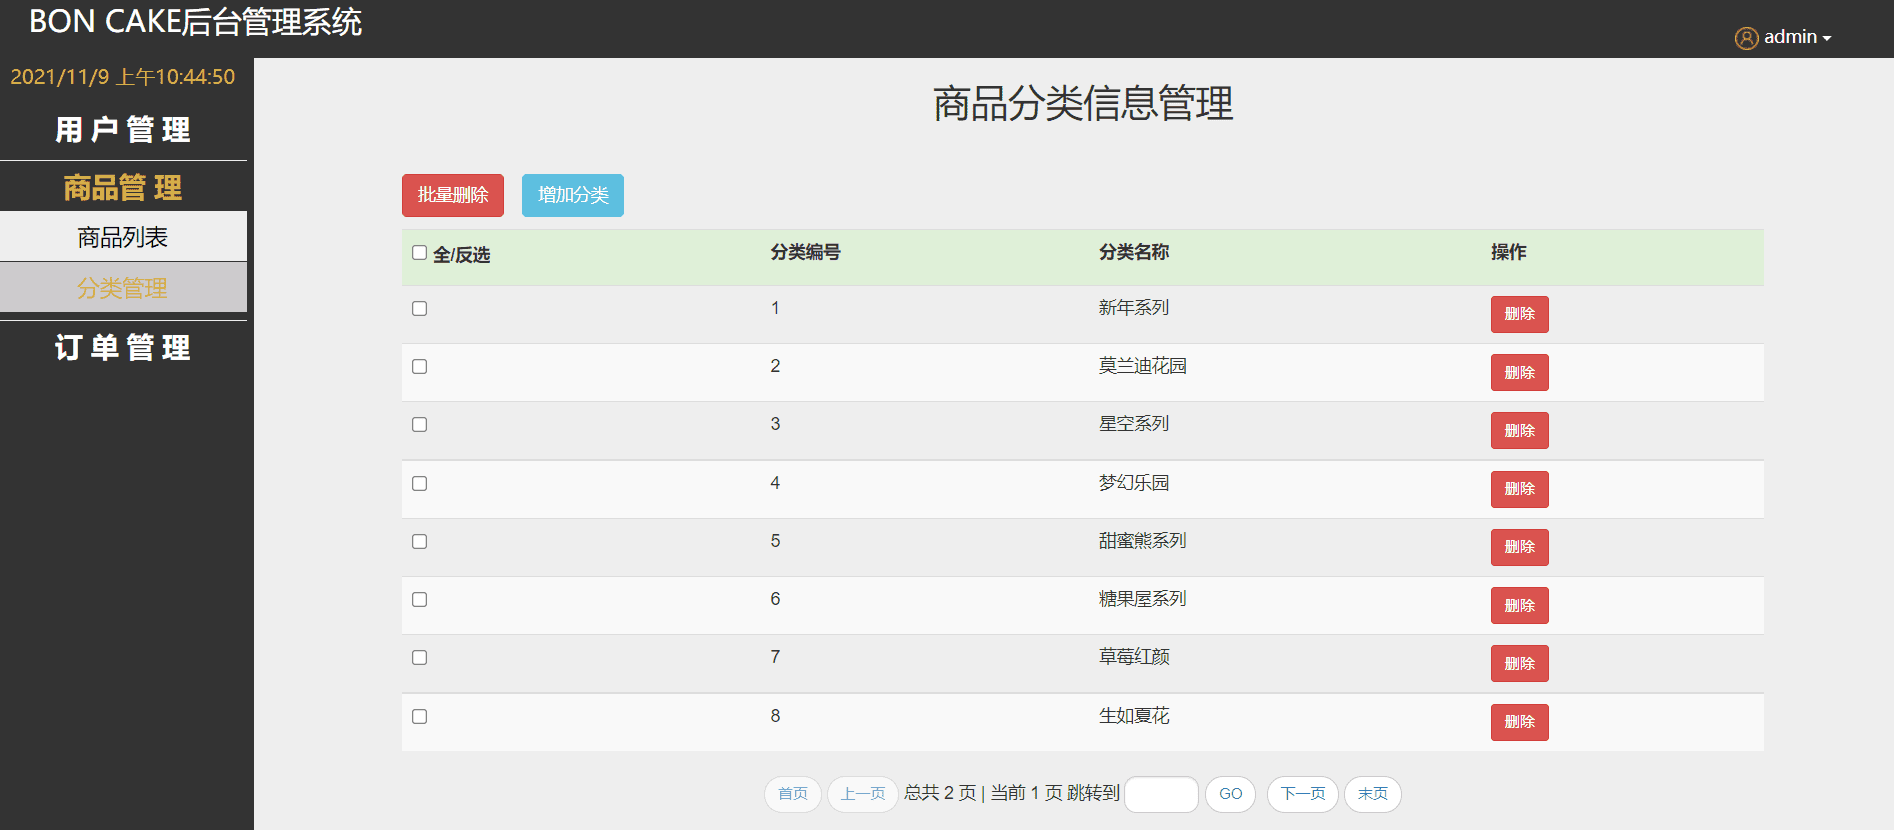This screenshot has width=1894, height=830.
Task: Check the box for 莫兰迪花园 row
Action: click(x=419, y=367)
